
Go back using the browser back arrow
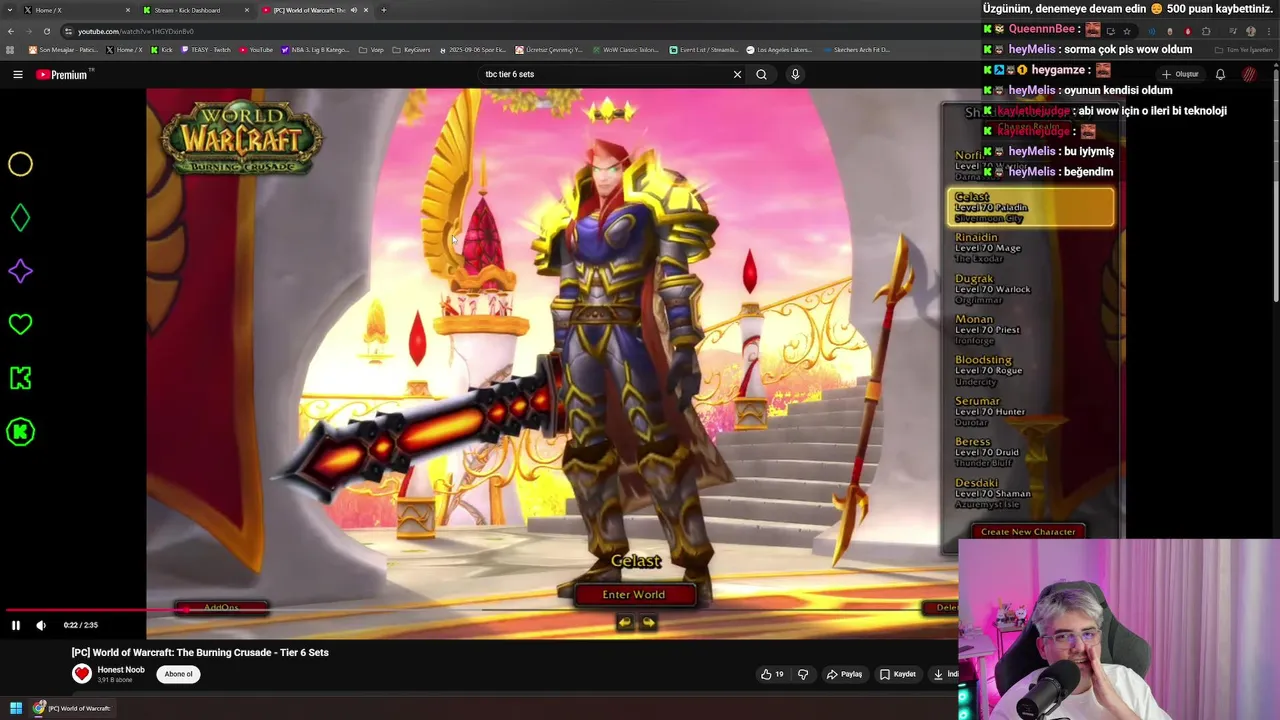[11, 31]
